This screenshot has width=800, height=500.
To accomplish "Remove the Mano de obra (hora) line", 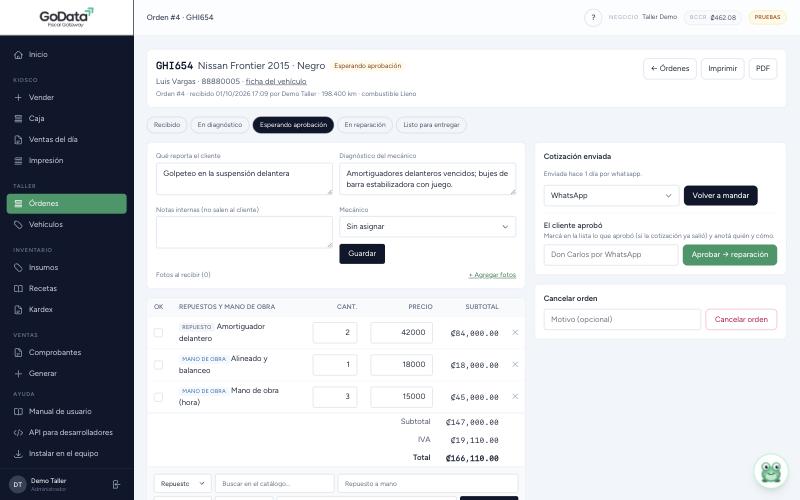I will point(515,396).
